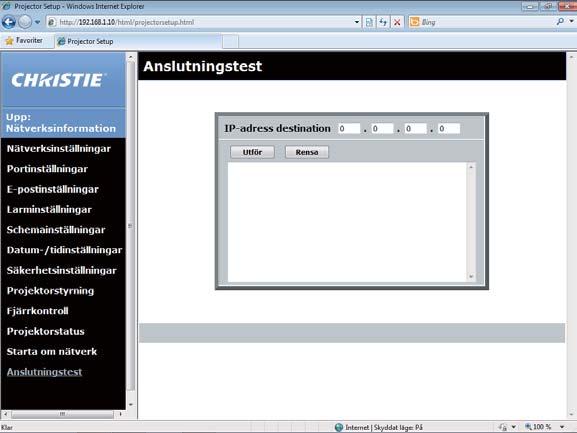Click the red Stop loading icon
Screen dimensions: 577x433
[397, 22]
